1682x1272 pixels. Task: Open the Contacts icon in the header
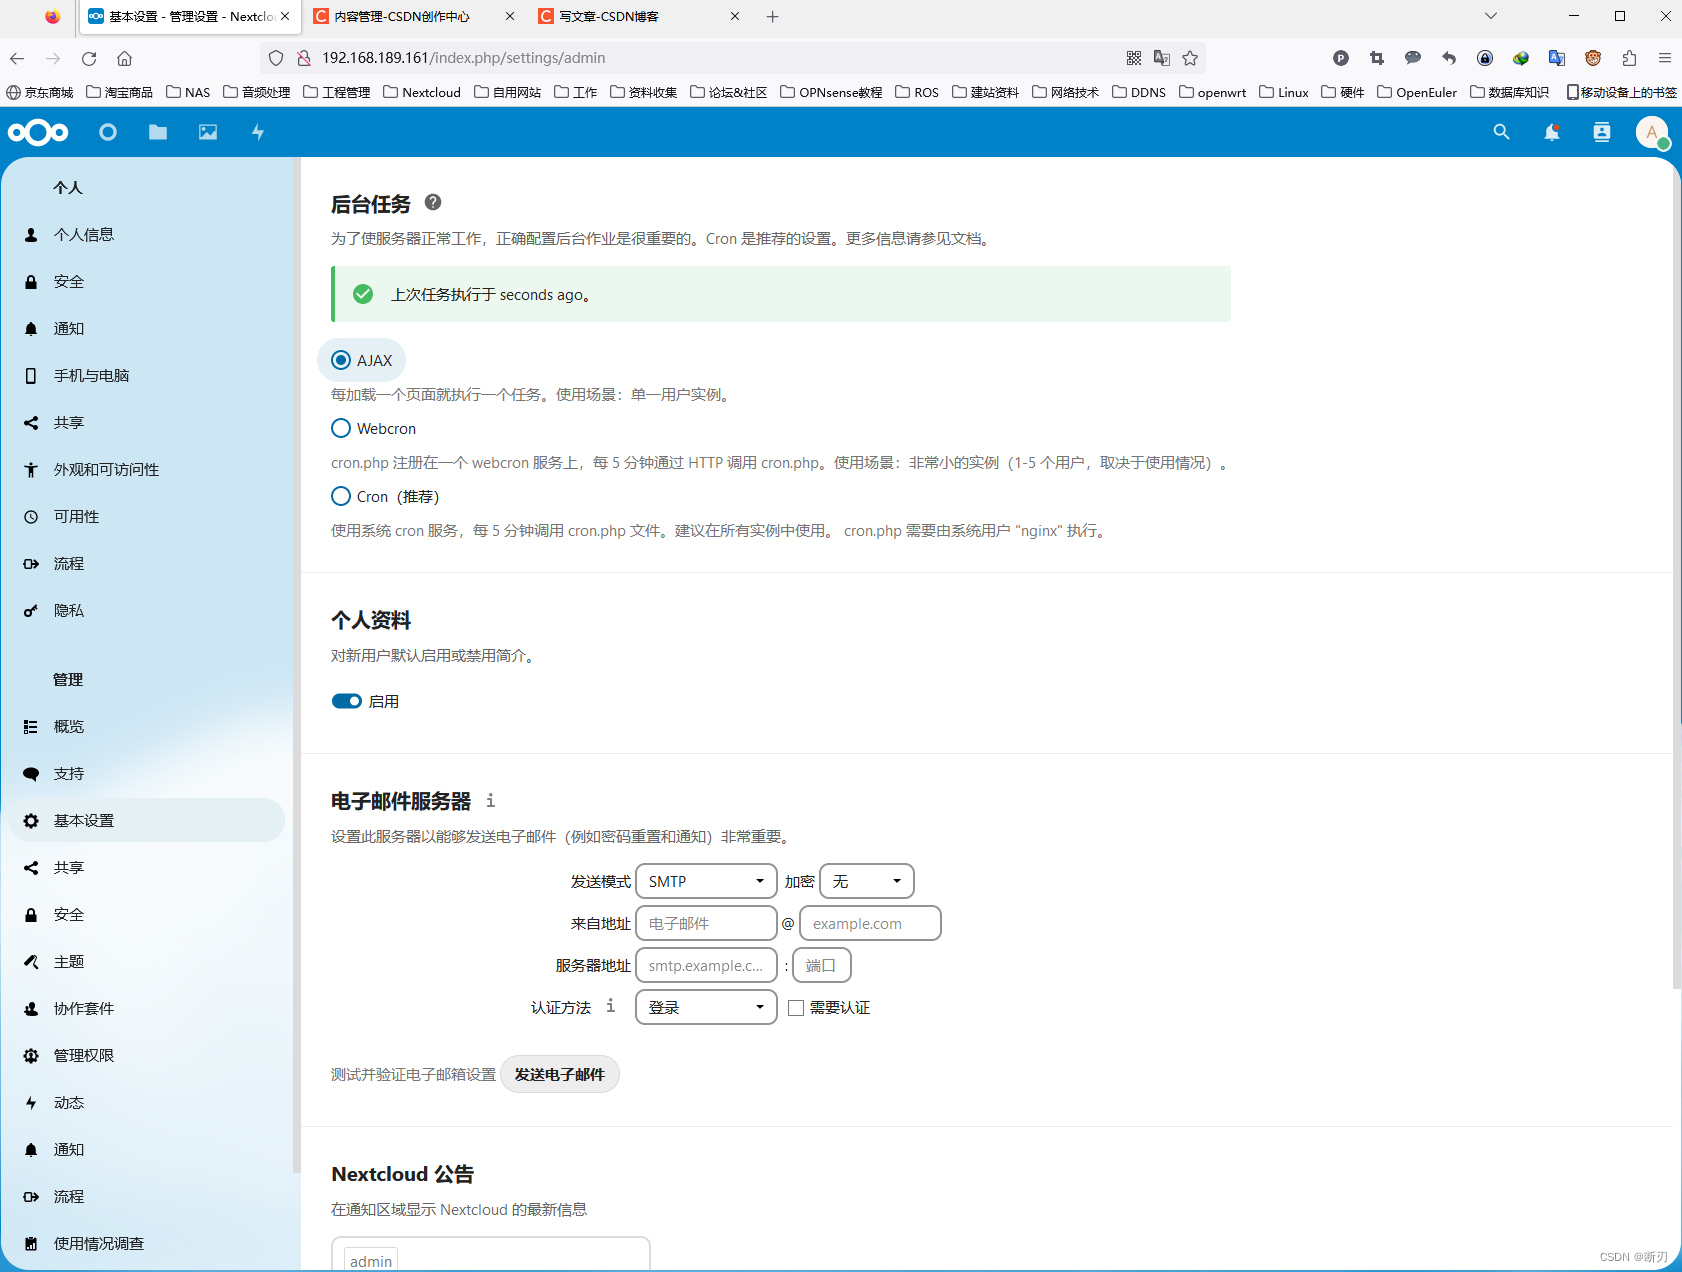click(x=1601, y=131)
